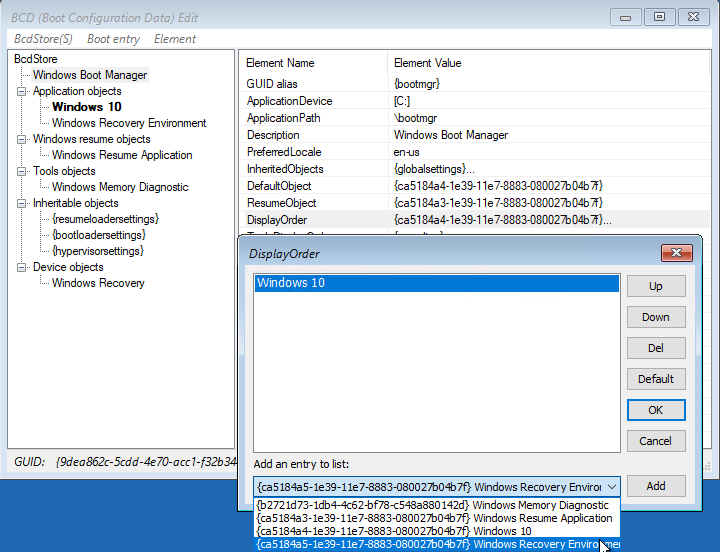
Task: Collapse the Tools objects tree node
Action: 21,171
